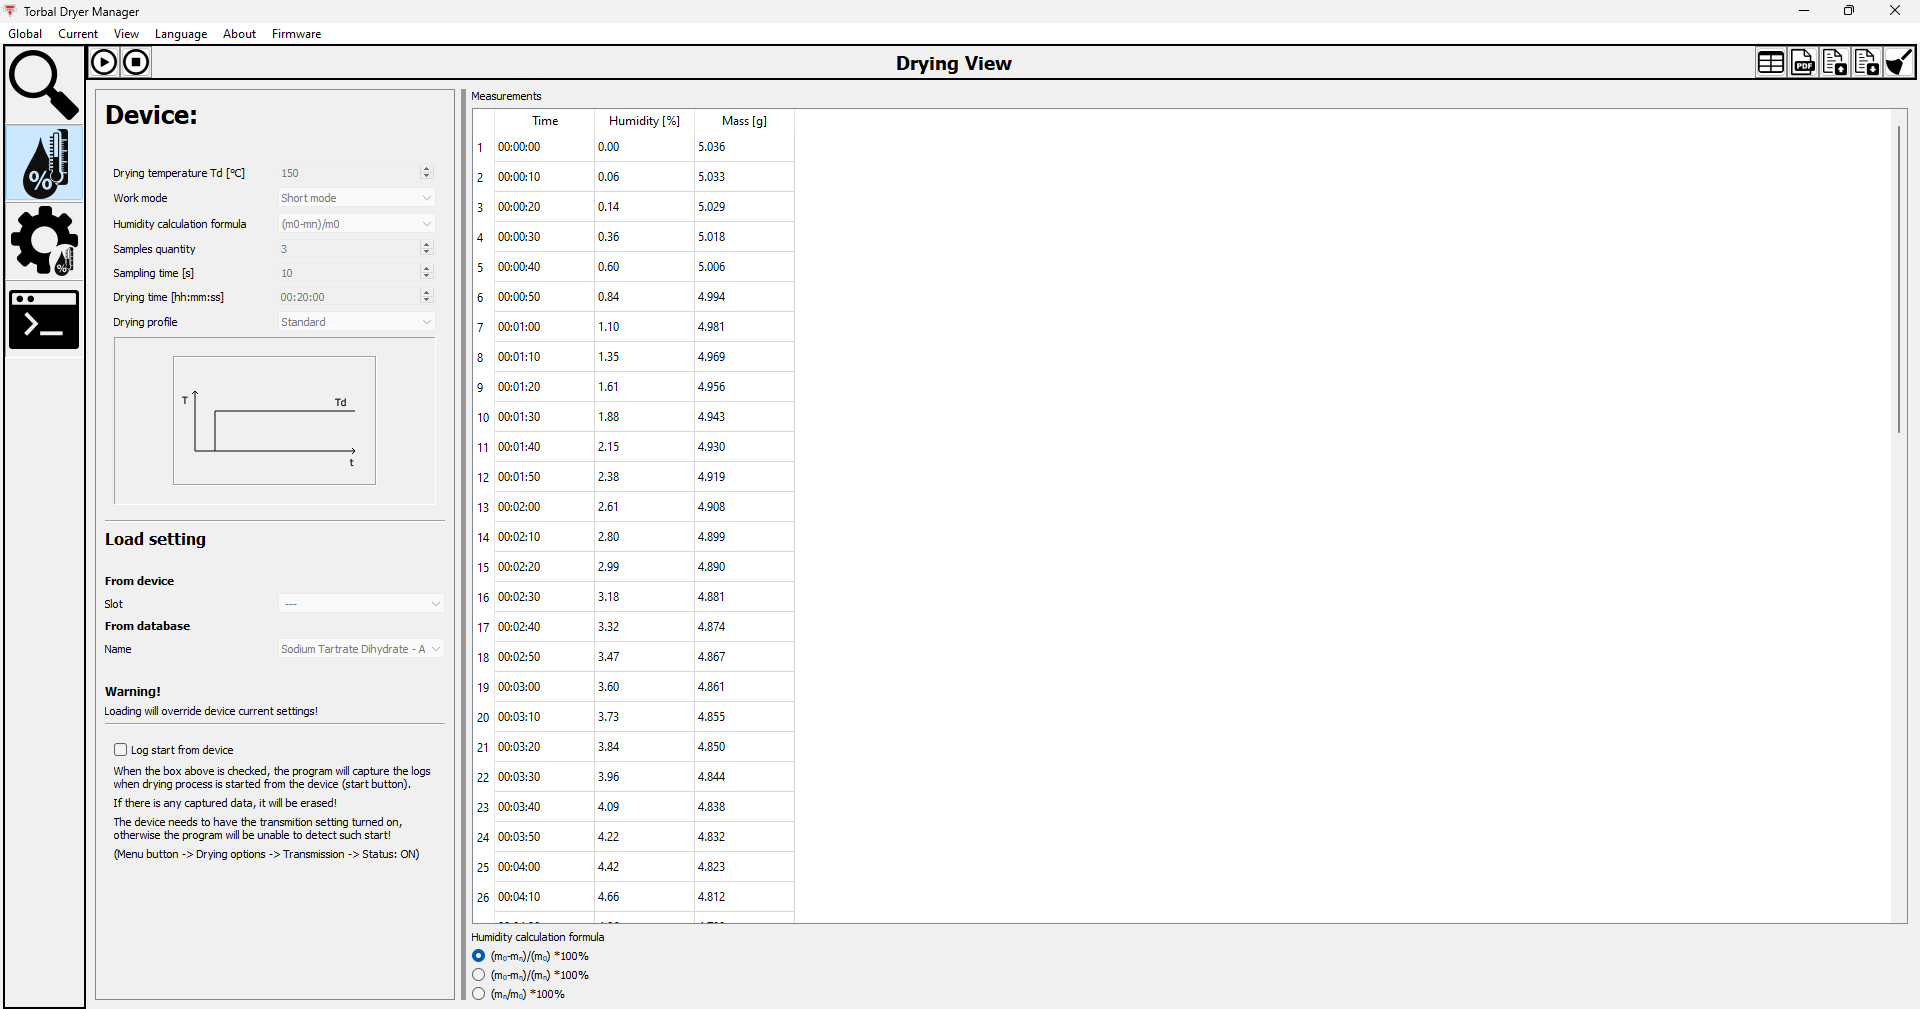Start drying with the play icon
This screenshot has width=1920, height=1009.
[104, 62]
